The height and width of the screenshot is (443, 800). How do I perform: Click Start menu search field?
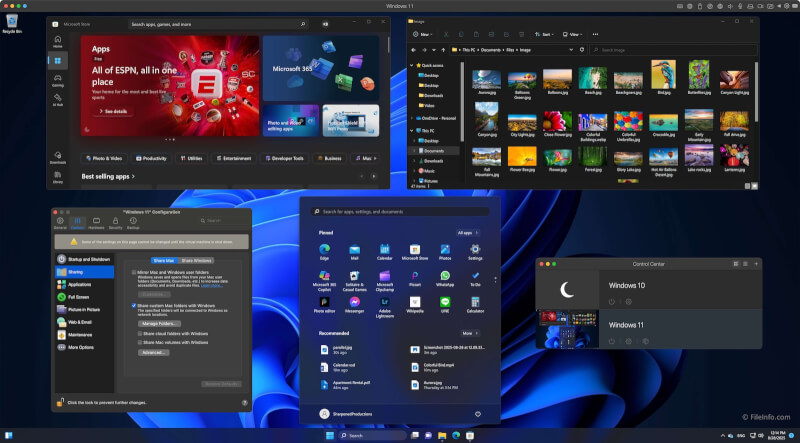click(x=400, y=211)
